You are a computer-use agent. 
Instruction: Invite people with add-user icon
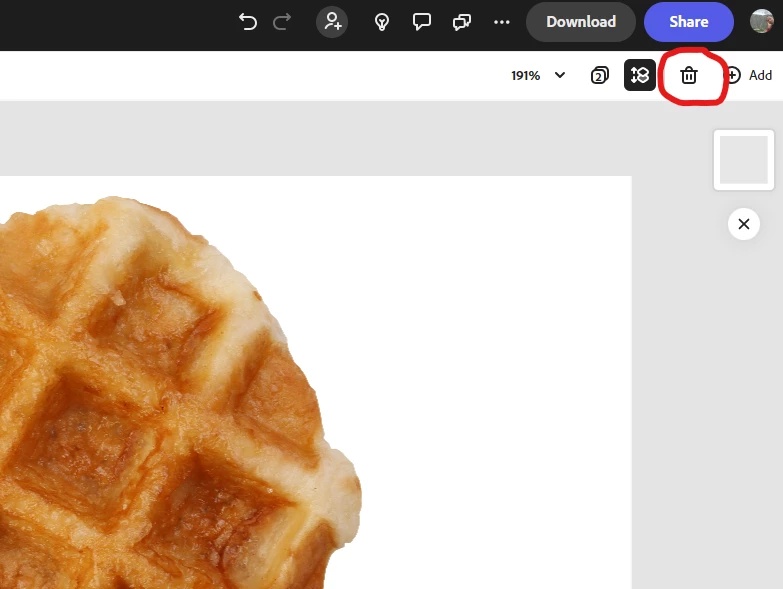(332, 22)
